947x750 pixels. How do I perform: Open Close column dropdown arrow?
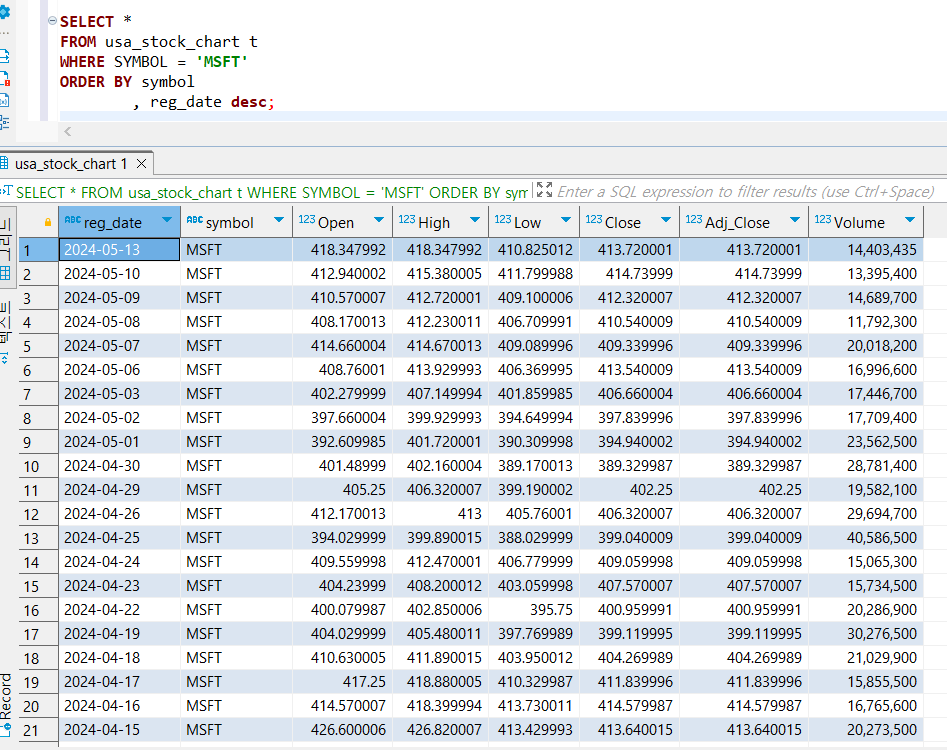[666, 220]
